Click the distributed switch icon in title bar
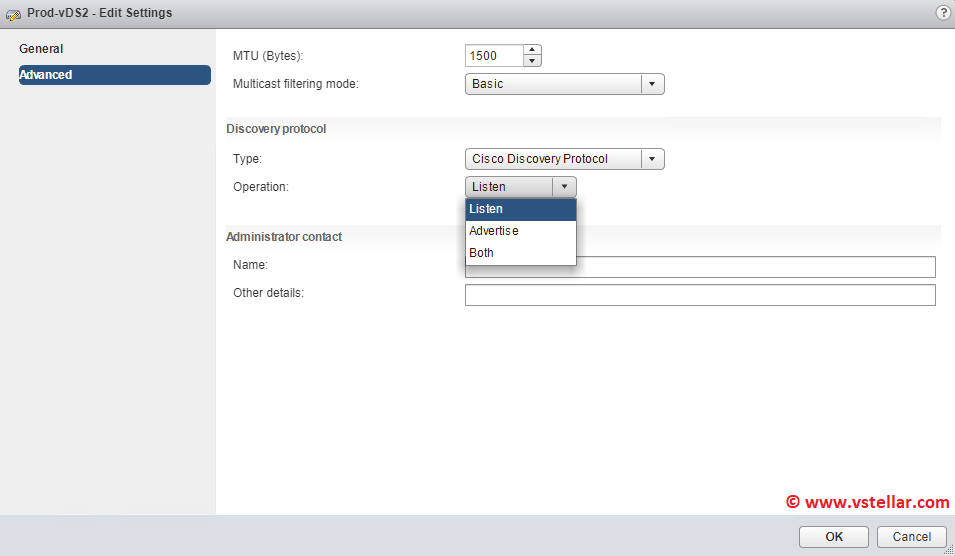Screen dimensions: 955x556 pos(13,14)
